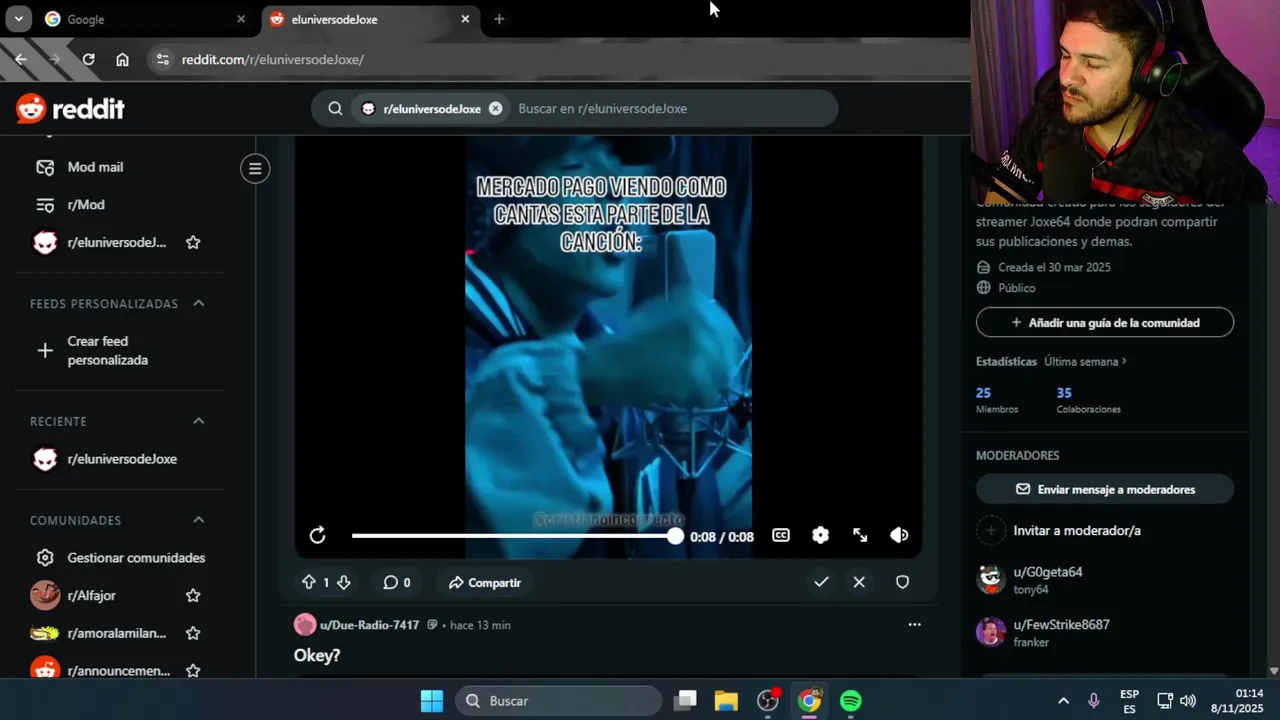Mute the video volume
The width and height of the screenshot is (1280, 720).
point(899,536)
